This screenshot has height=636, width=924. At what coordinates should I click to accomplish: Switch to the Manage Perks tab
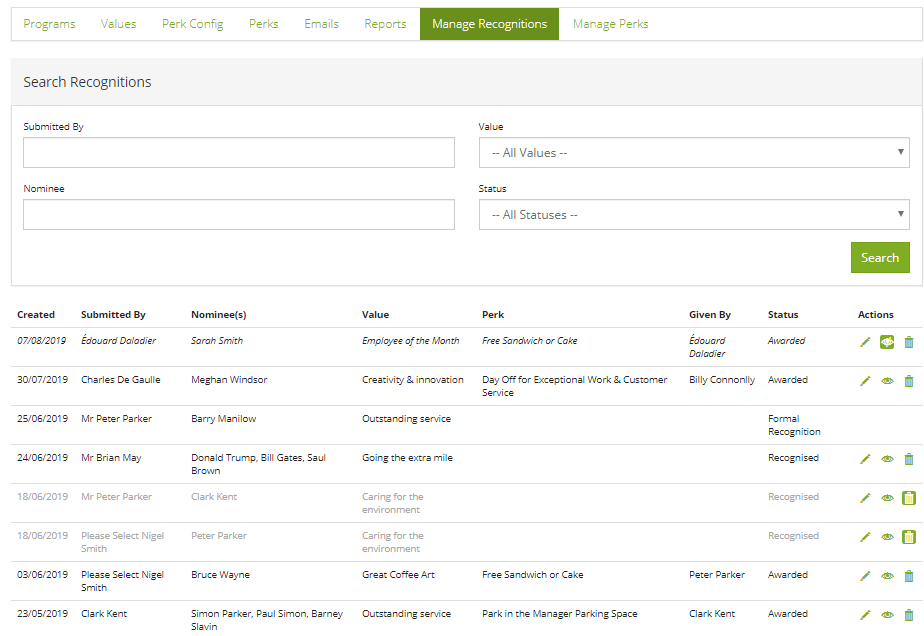pos(610,24)
